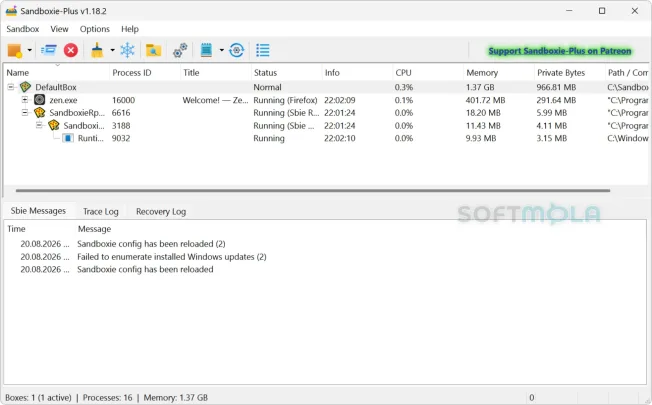
Task: Open Support Sandboxie-Plus on Patreon link
Action: coord(560,51)
